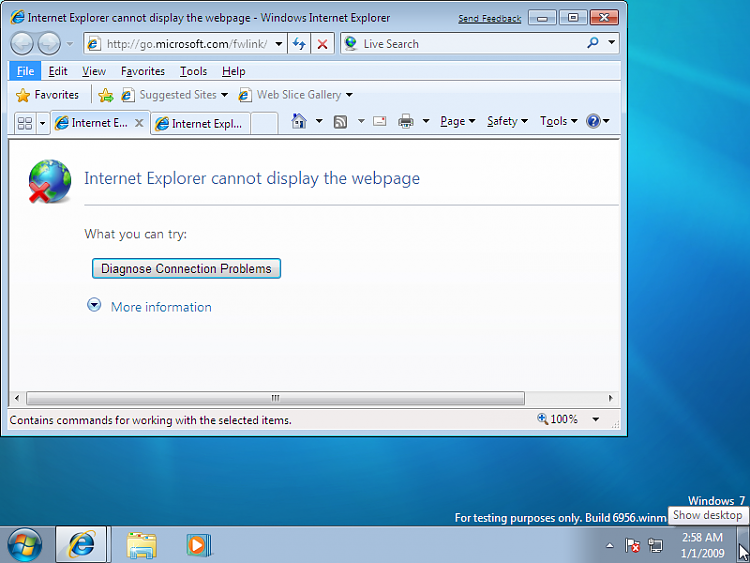750x563 pixels.
Task: Click the globe with red X error icon
Action: (x=50, y=181)
